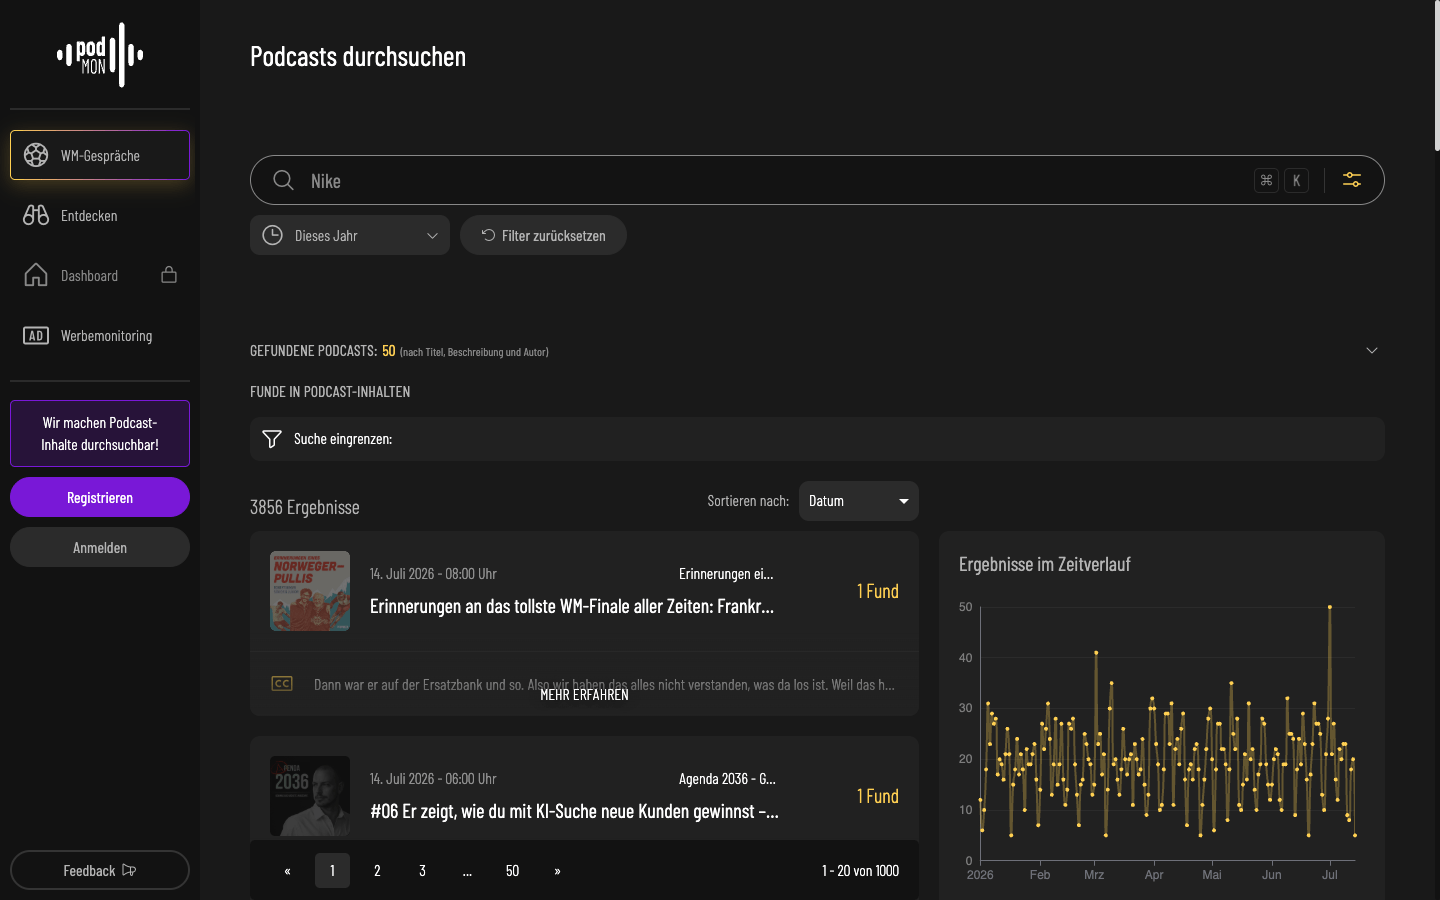Open the Norweger-Pullis podcast thumbnail

coord(310,591)
